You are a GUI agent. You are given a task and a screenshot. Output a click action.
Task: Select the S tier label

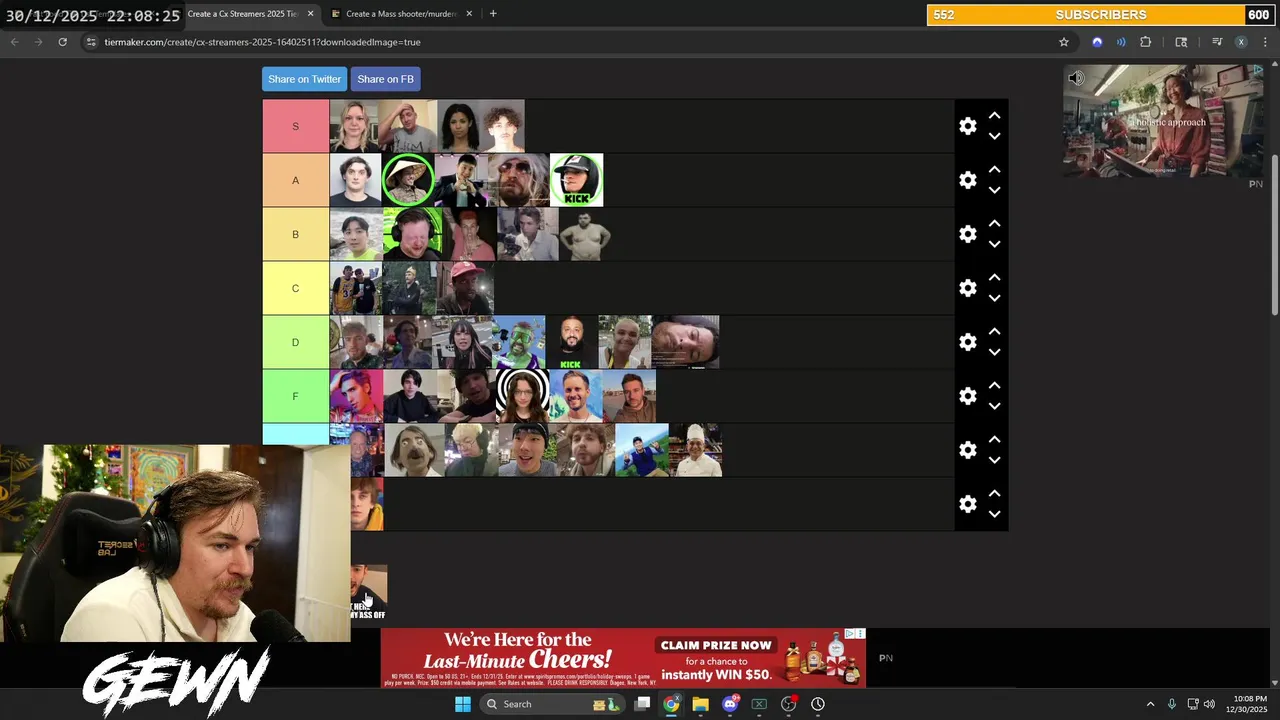point(295,126)
